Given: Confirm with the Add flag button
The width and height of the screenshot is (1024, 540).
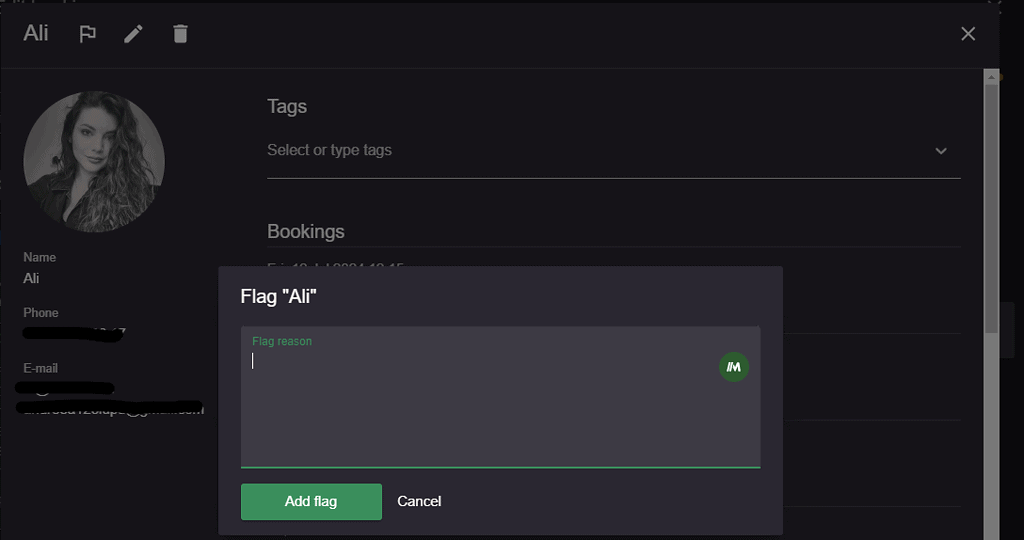Looking at the screenshot, I should (311, 501).
